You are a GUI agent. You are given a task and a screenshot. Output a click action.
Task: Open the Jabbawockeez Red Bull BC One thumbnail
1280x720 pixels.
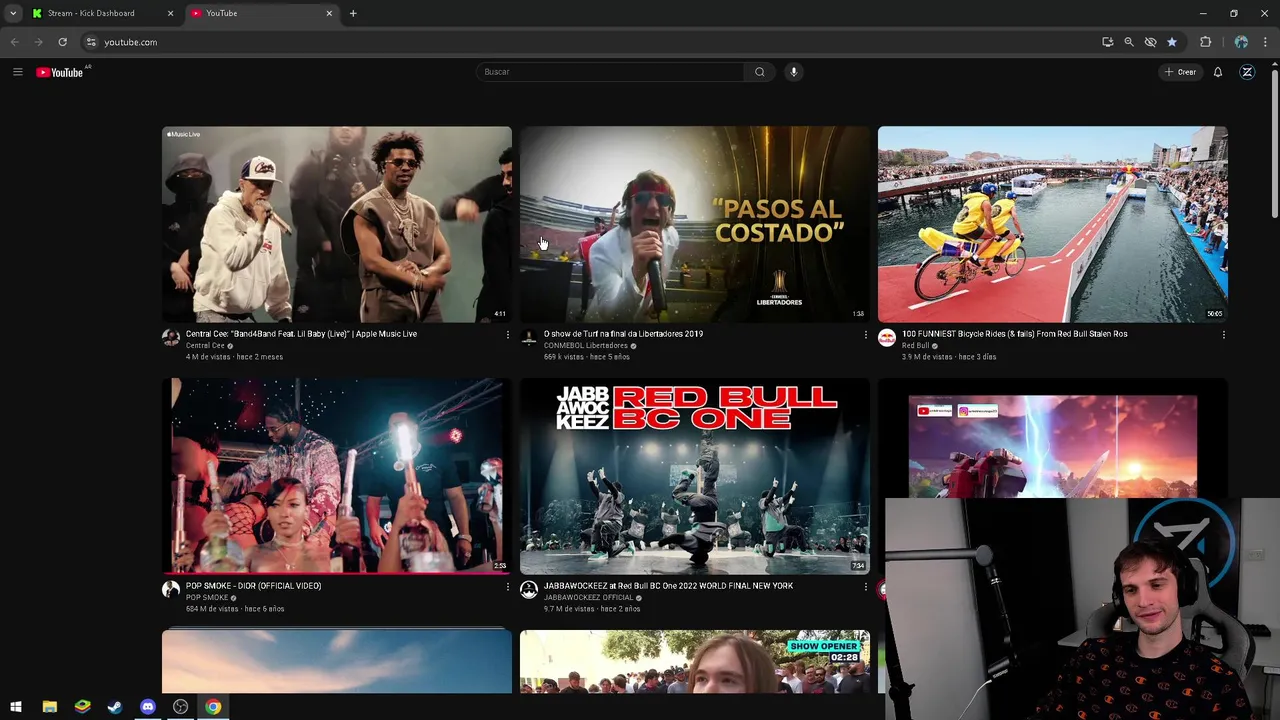tap(695, 476)
